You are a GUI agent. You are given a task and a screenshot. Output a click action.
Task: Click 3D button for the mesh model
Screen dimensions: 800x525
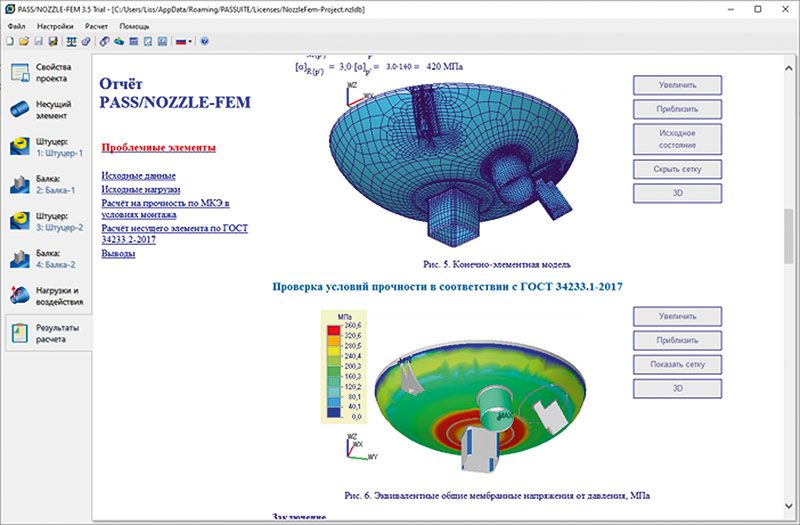678,193
